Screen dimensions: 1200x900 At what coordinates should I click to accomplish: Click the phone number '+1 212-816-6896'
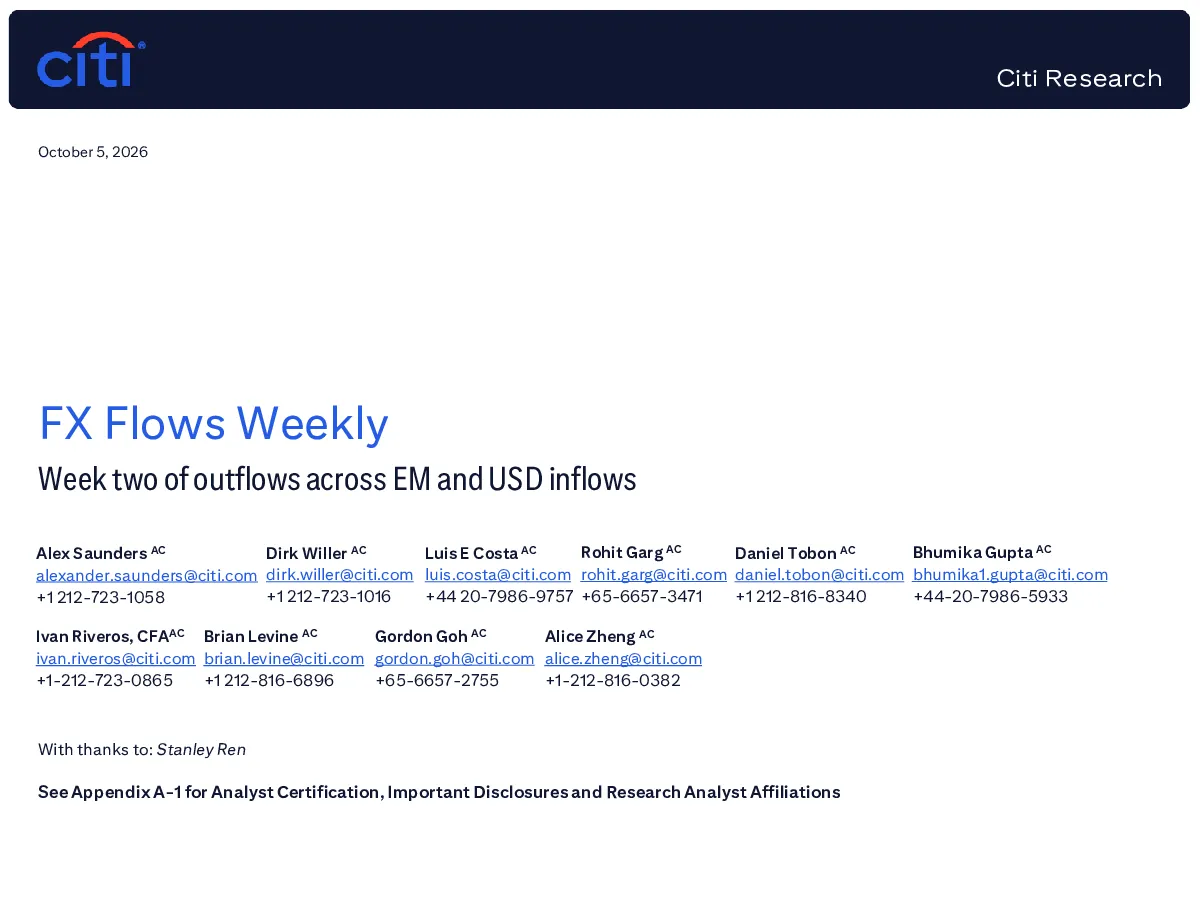click(x=269, y=680)
